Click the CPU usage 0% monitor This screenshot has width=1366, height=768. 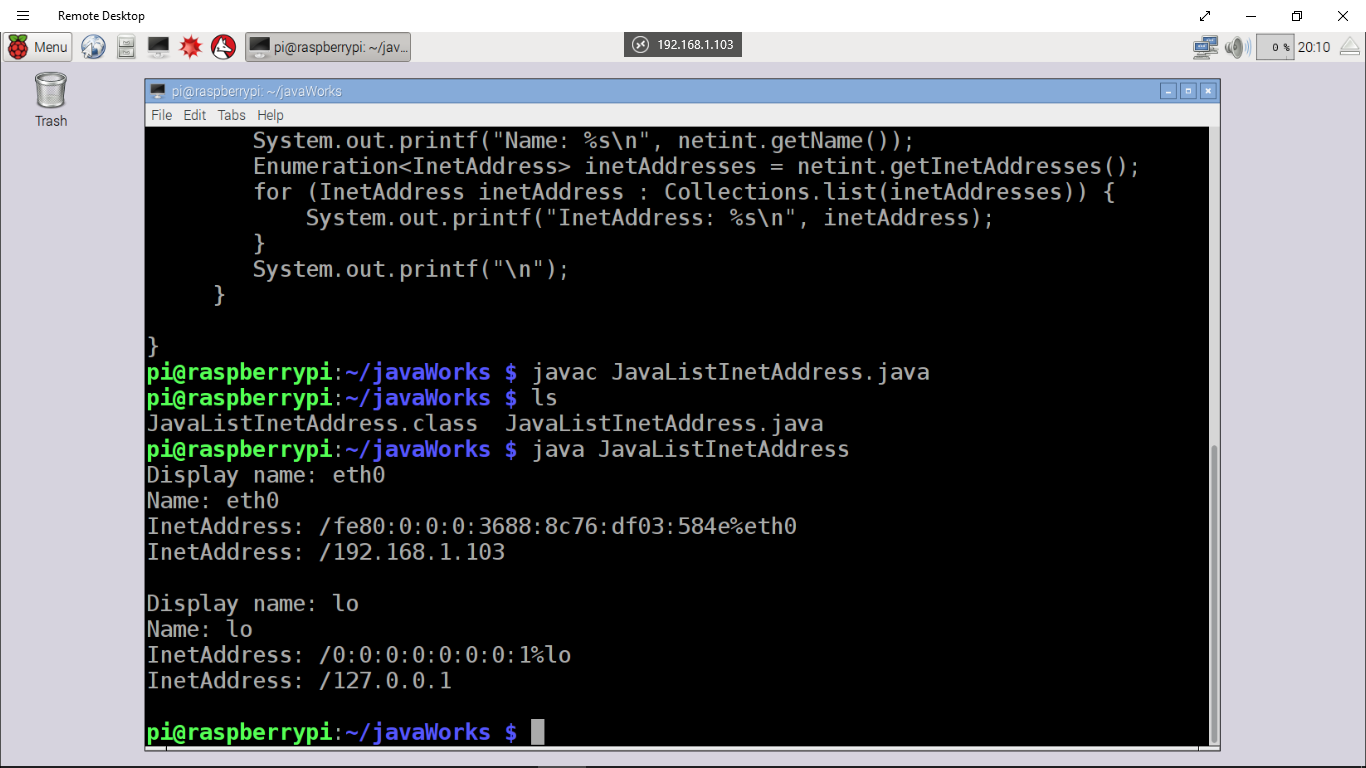(x=1275, y=47)
